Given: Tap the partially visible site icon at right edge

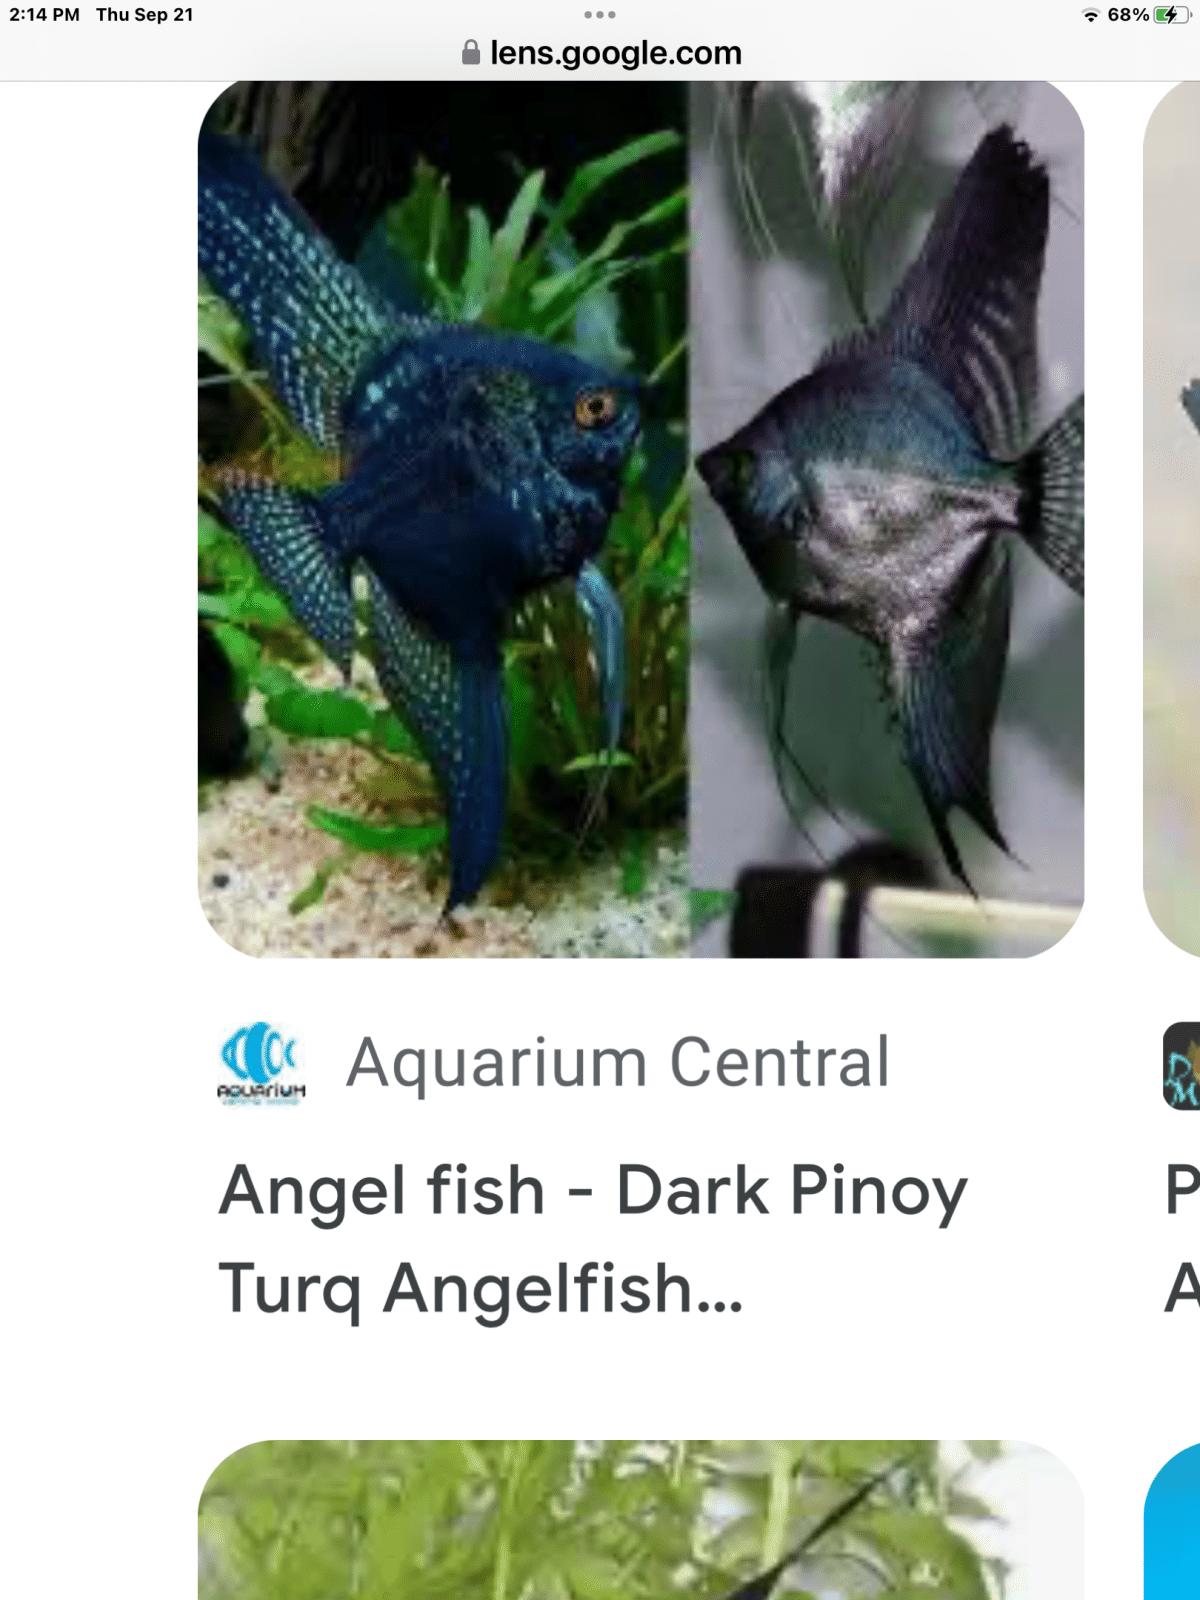Looking at the screenshot, I should pos(1181,1066).
